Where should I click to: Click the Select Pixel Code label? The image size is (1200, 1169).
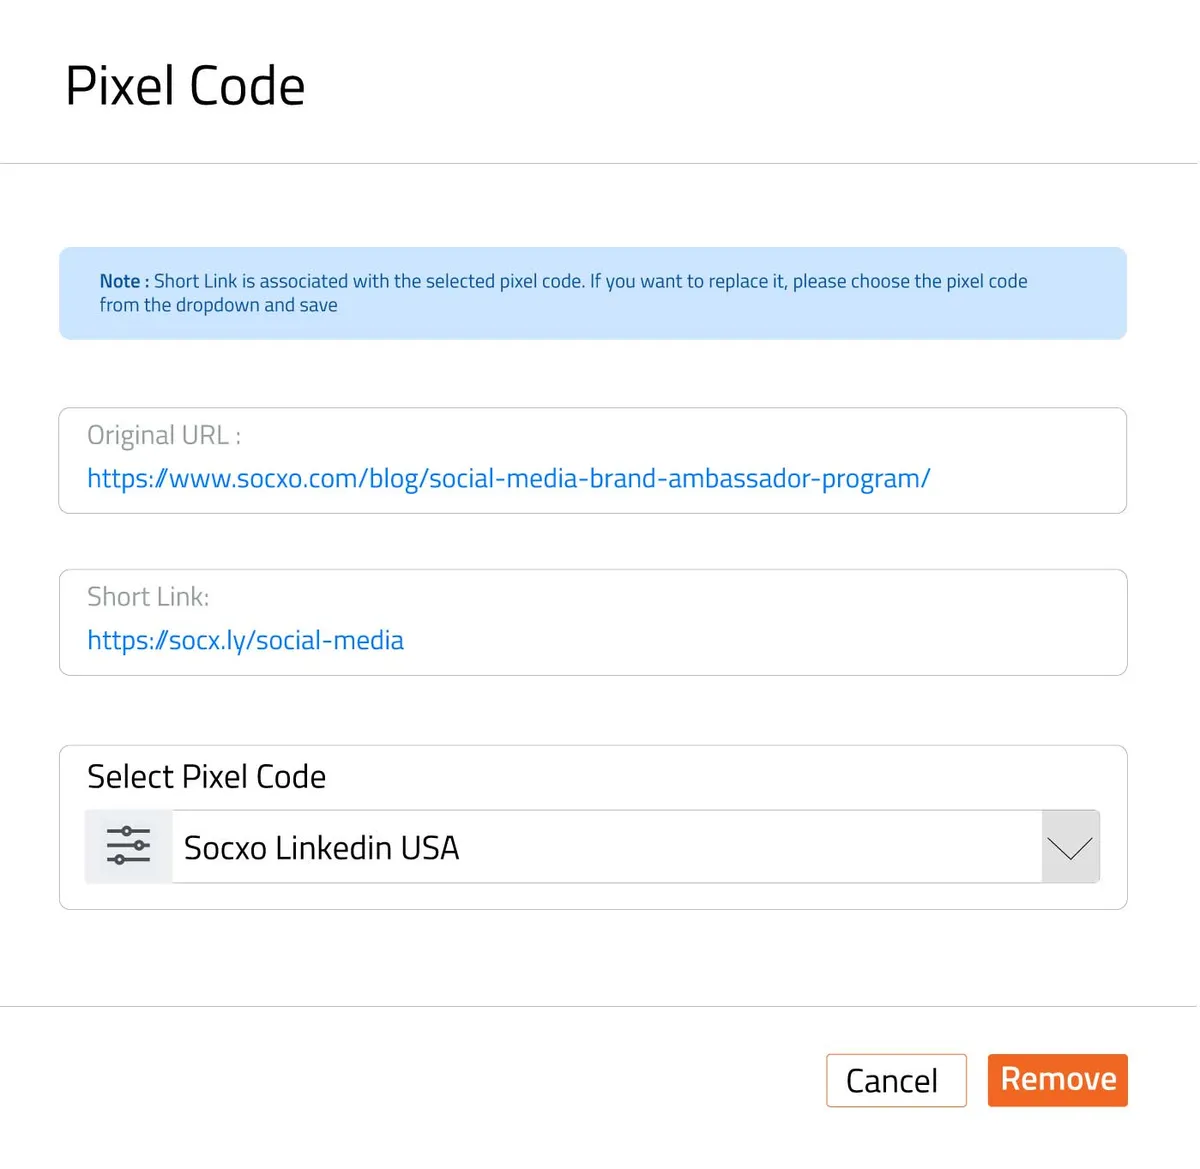tap(206, 776)
